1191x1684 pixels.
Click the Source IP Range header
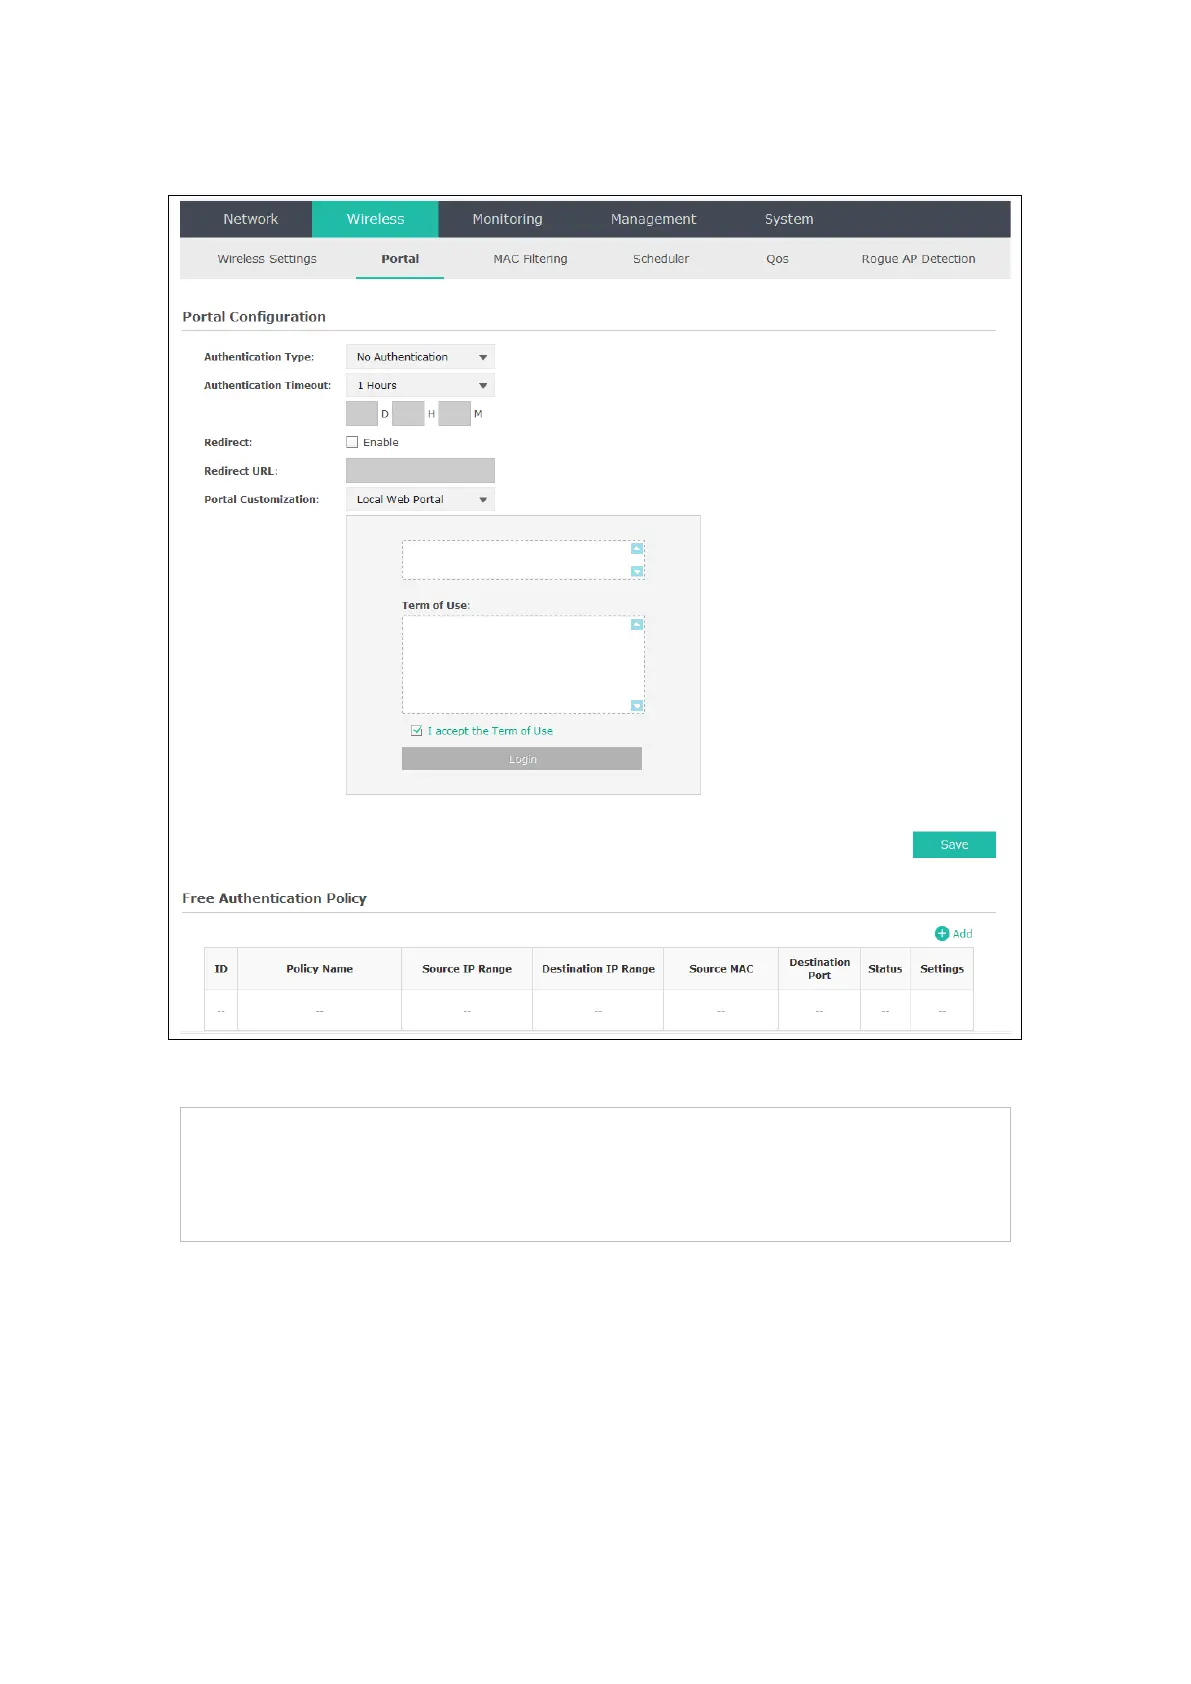[x=467, y=969]
